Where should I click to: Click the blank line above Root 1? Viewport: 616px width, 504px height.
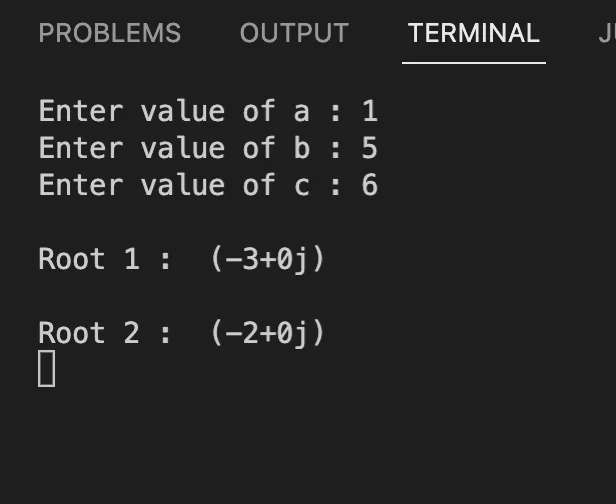[200, 222]
